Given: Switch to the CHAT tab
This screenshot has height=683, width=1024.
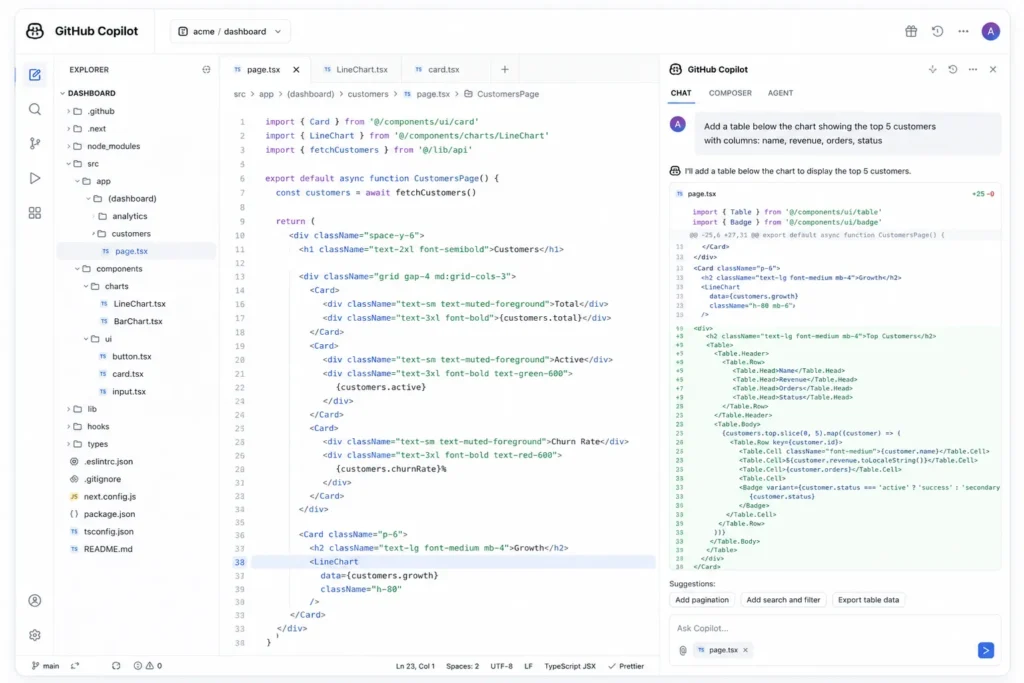Looking at the screenshot, I should (x=680, y=93).
